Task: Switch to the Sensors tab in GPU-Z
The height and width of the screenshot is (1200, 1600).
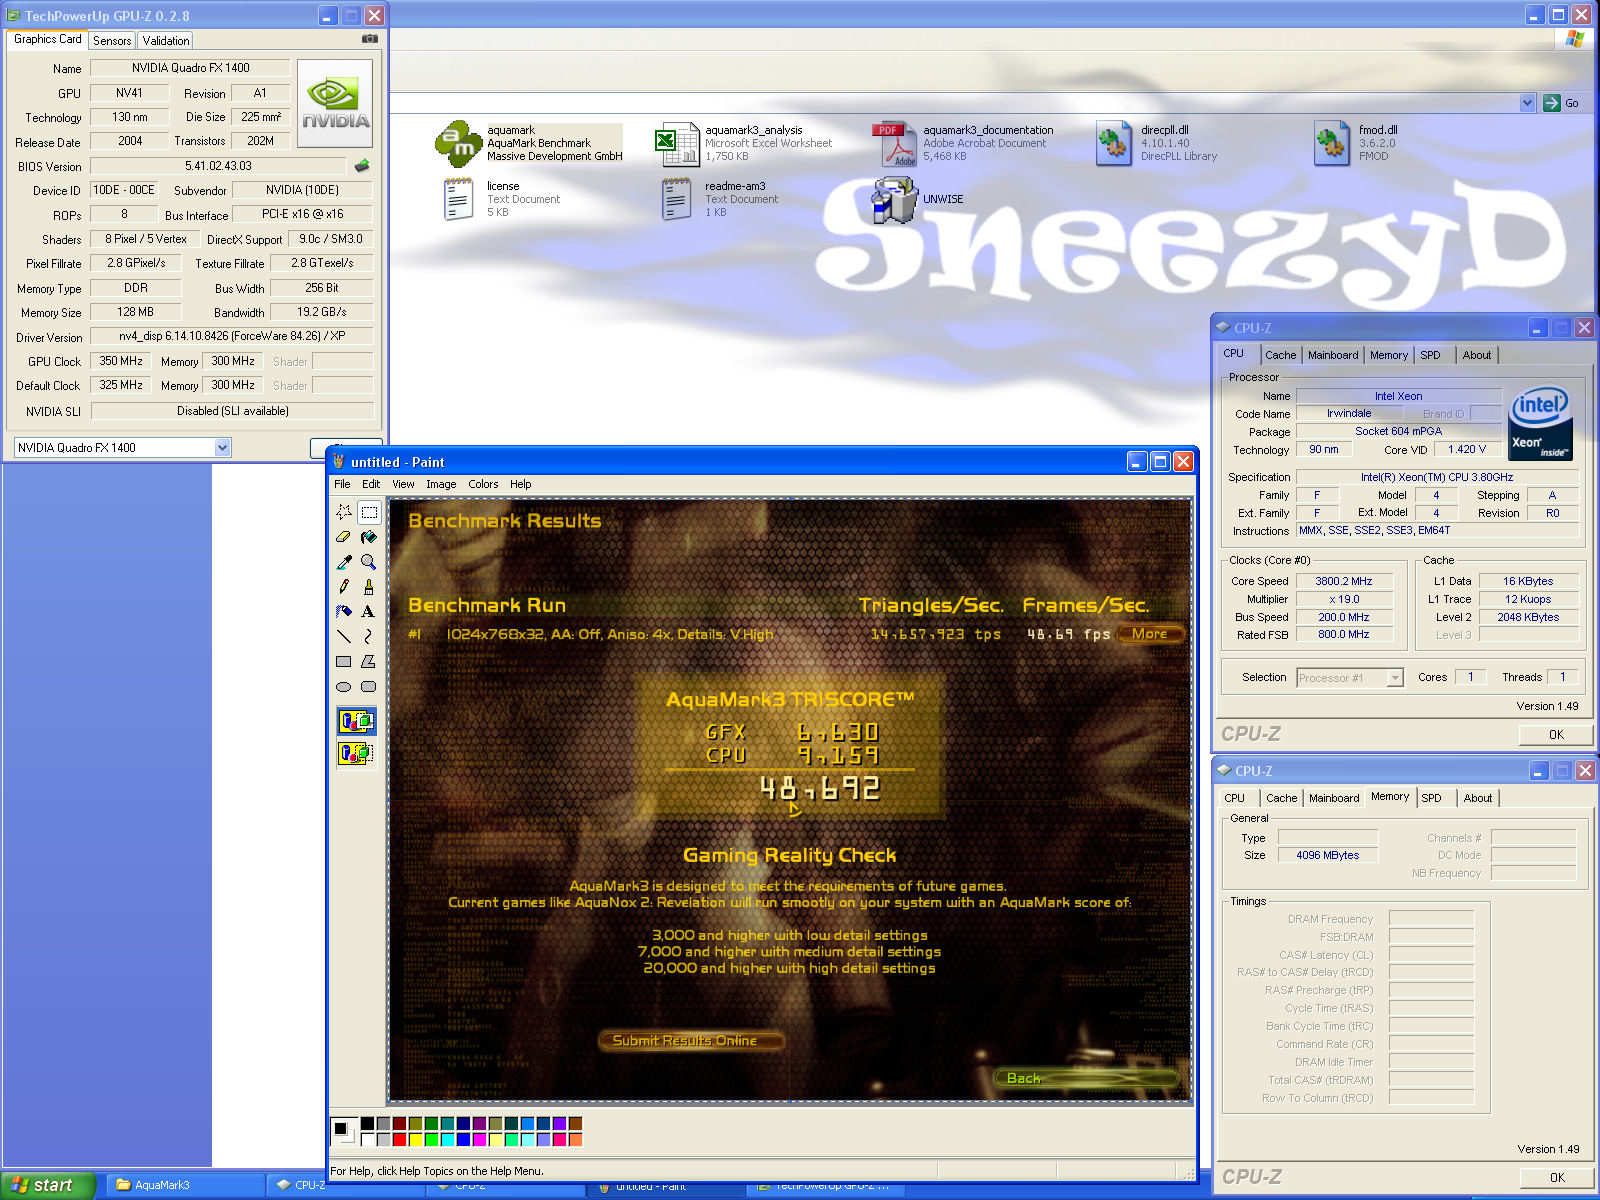Action: [x=112, y=41]
